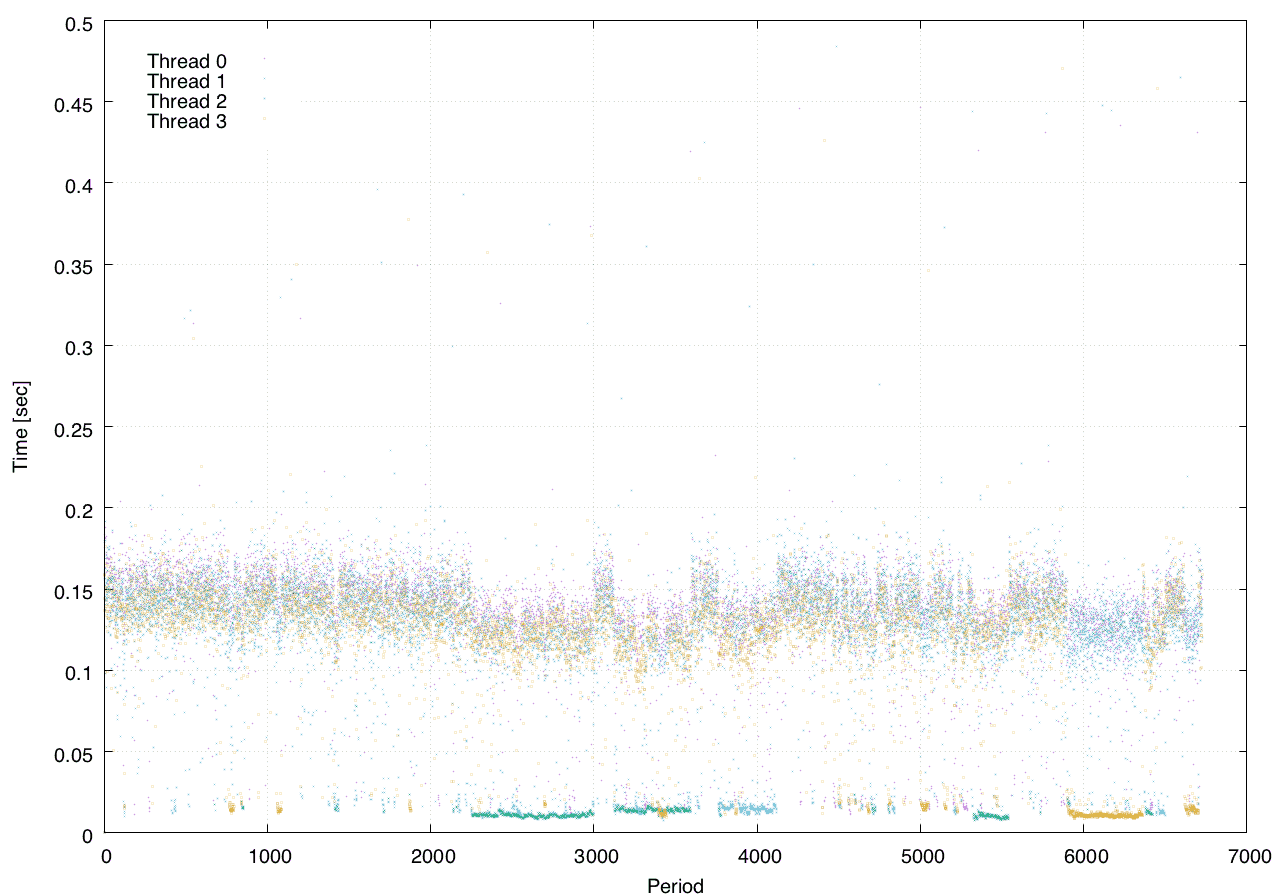The height and width of the screenshot is (896, 1280).
Task: Click the 'Thread 0' legend label
Action: pyautogui.click(x=187, y=61)
